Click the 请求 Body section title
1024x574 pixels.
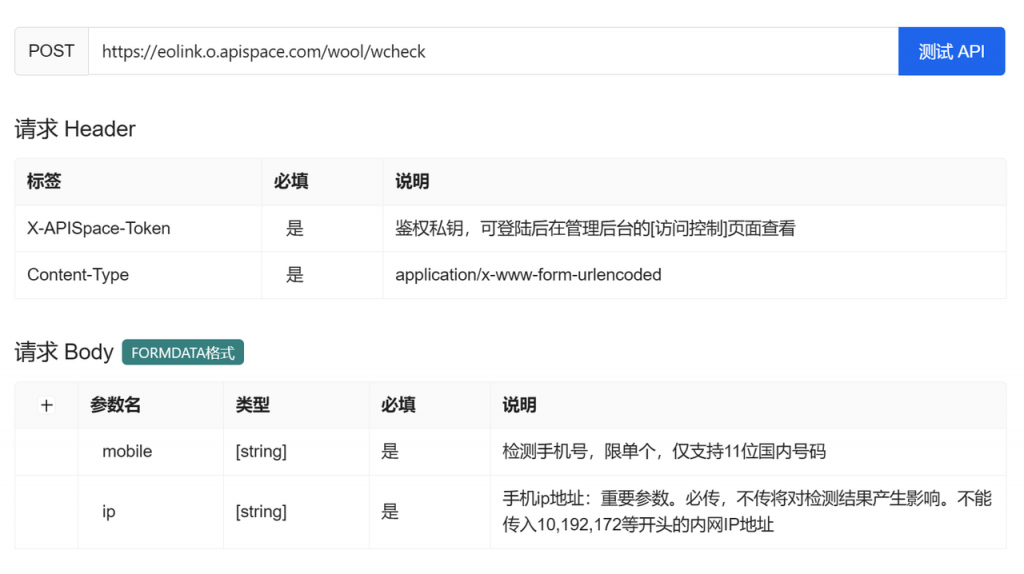64,352
